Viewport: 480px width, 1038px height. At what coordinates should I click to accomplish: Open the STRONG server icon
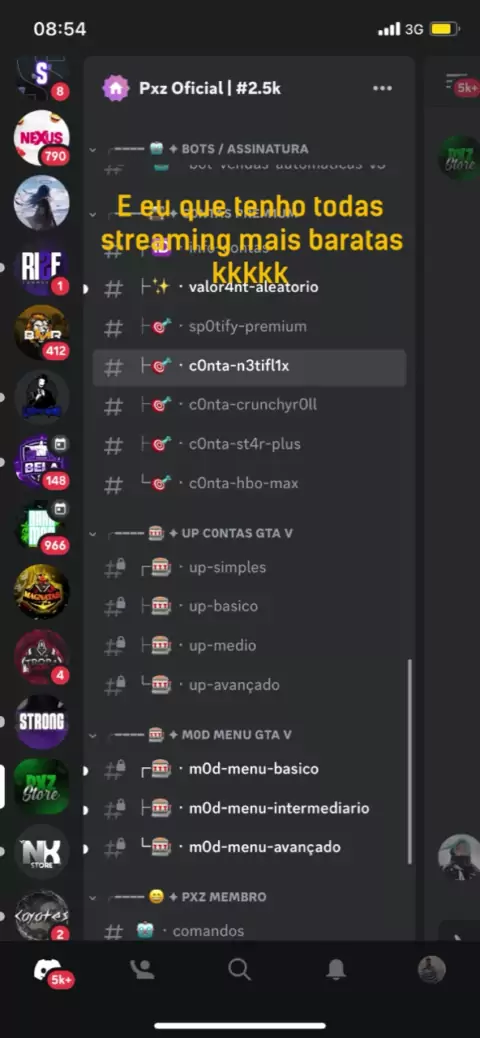click(41, 722)
